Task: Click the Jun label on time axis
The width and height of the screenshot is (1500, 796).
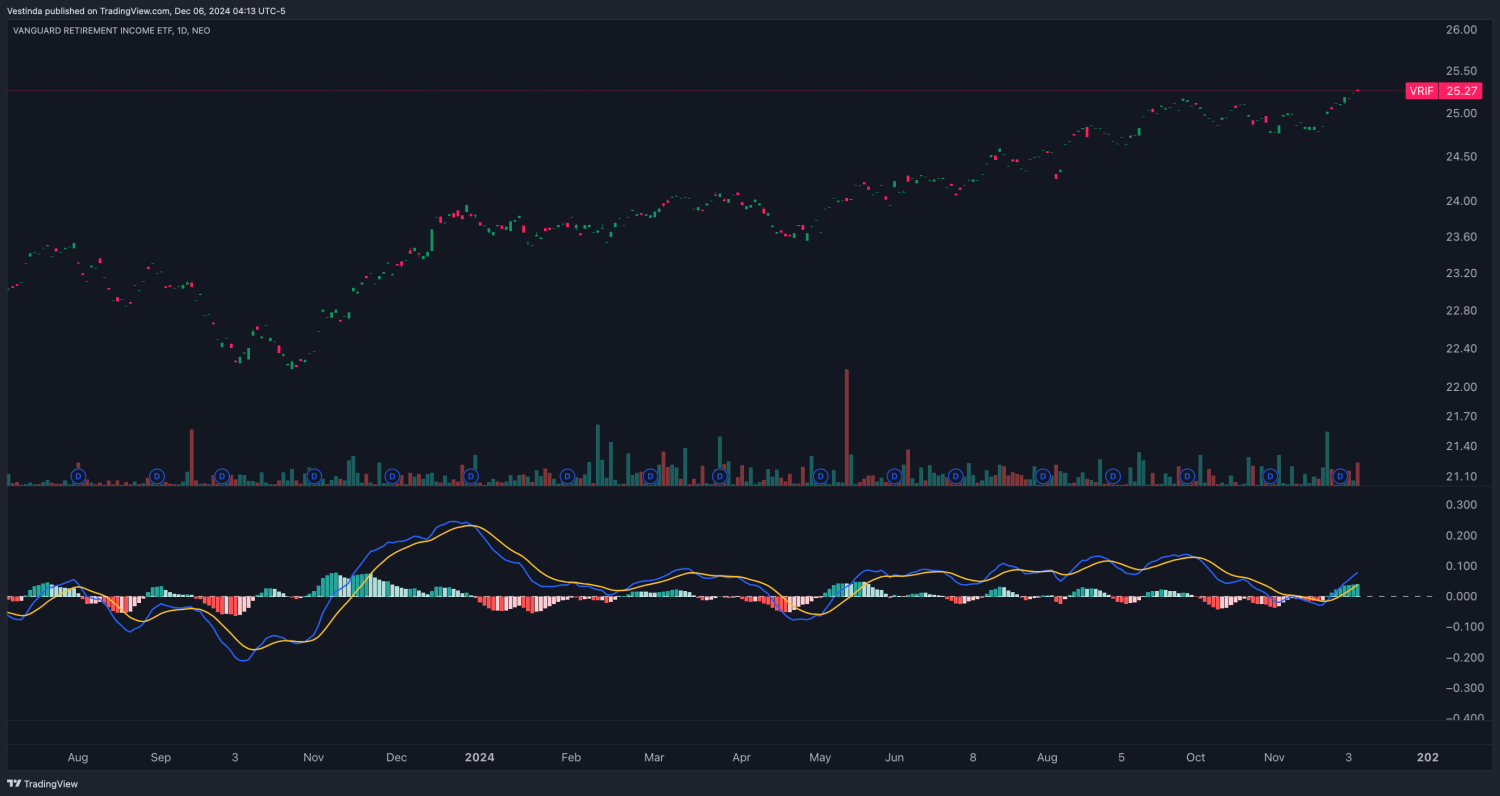Action: [x=894, y=758]
